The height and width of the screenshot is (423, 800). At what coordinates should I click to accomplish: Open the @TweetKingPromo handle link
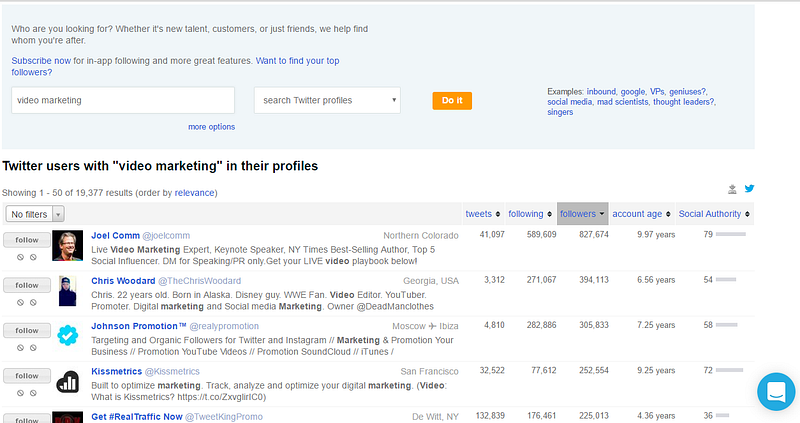click(x=224, y=417)
